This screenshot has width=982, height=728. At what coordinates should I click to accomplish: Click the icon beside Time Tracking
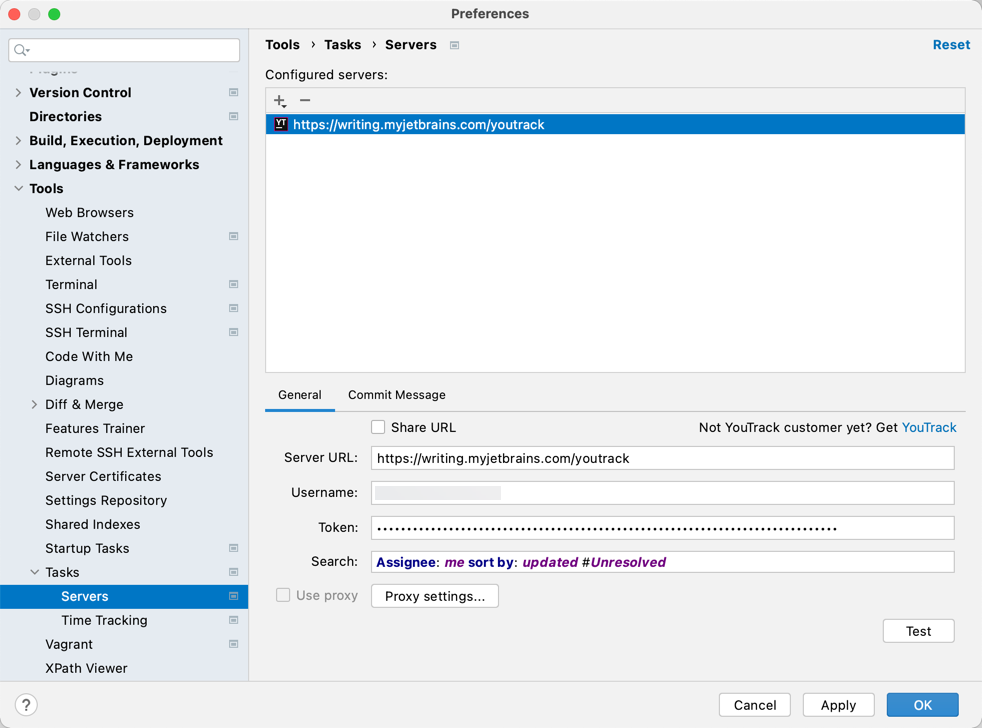click(233, 620)
